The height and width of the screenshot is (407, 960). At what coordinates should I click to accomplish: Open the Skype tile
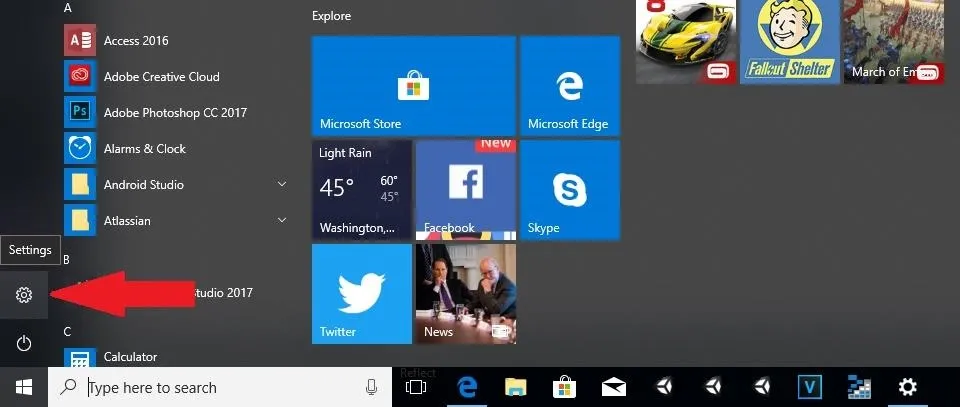(570, 190)
